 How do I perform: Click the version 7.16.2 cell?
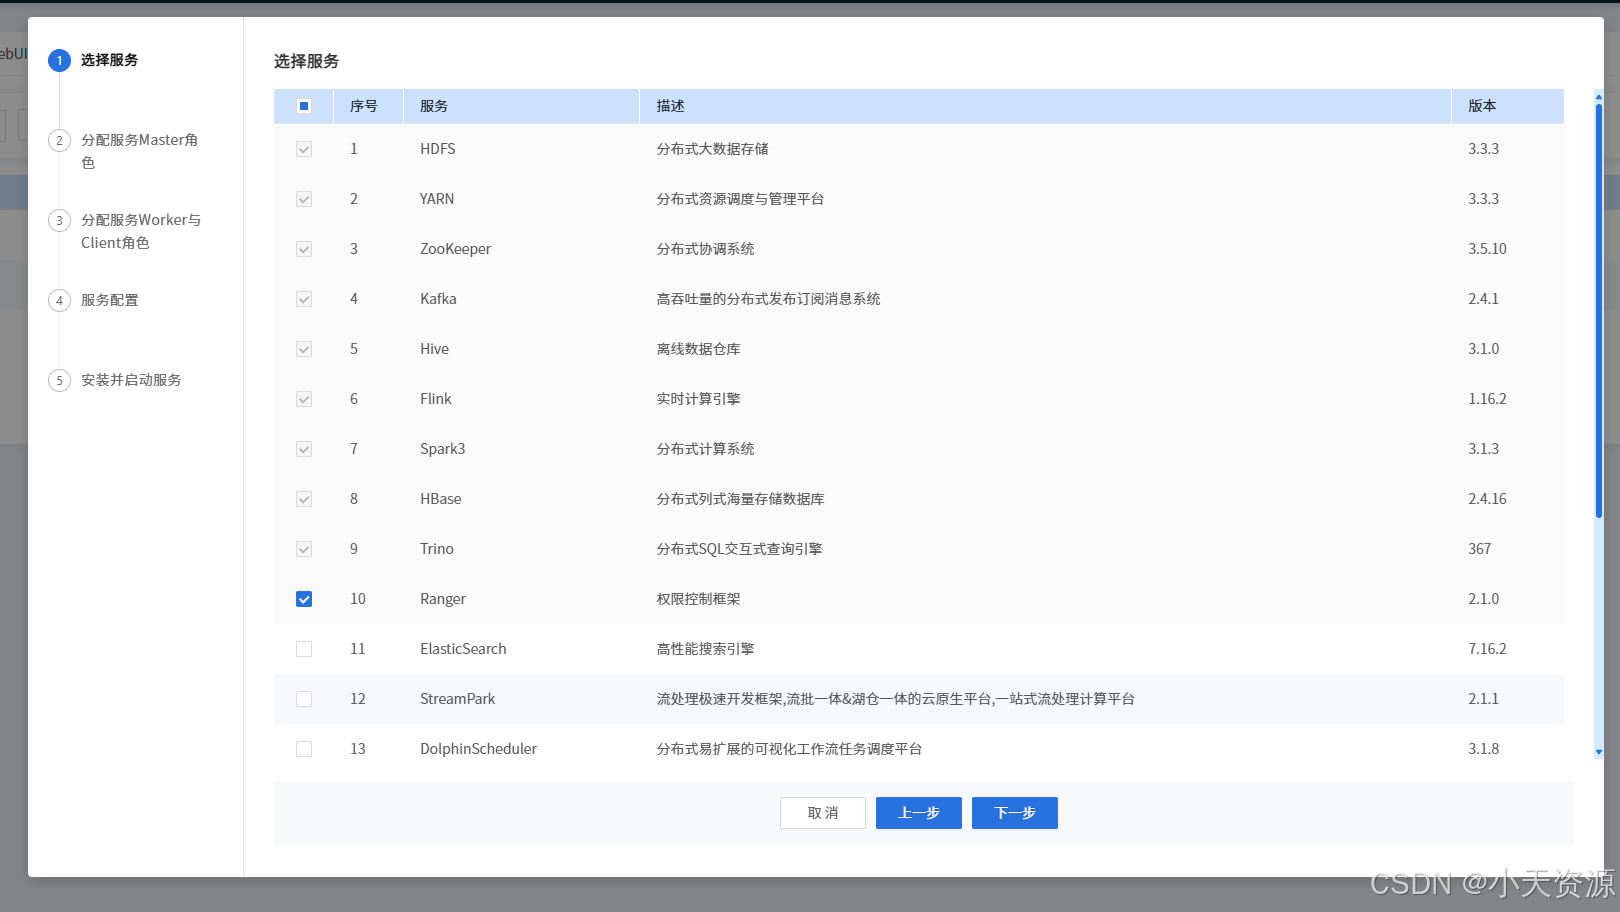click(x=1487, y=649)
